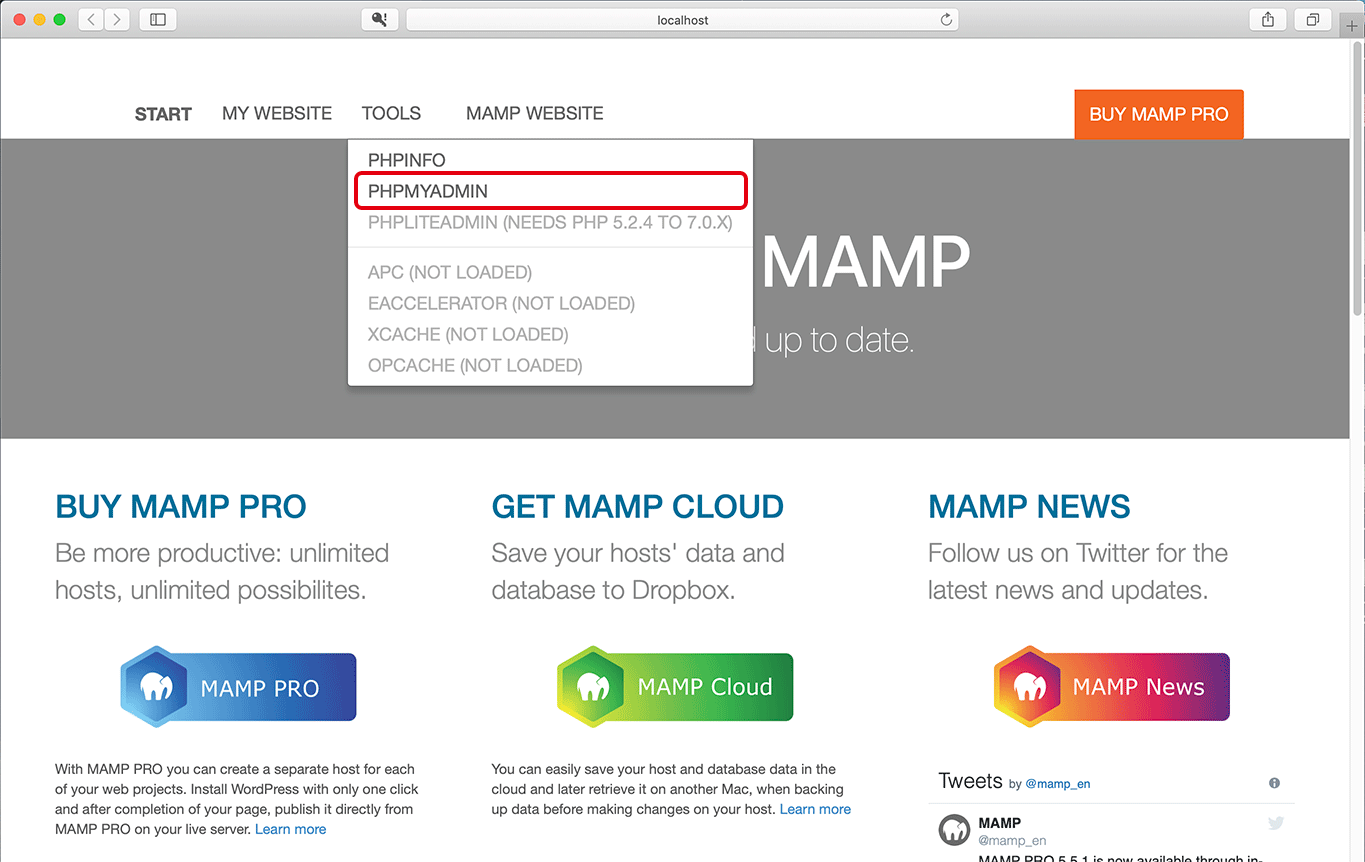This screenshot has height=862, width=1365.
Task: Open the @mamp_en link beside Tweets
Action: (1058, 784)
